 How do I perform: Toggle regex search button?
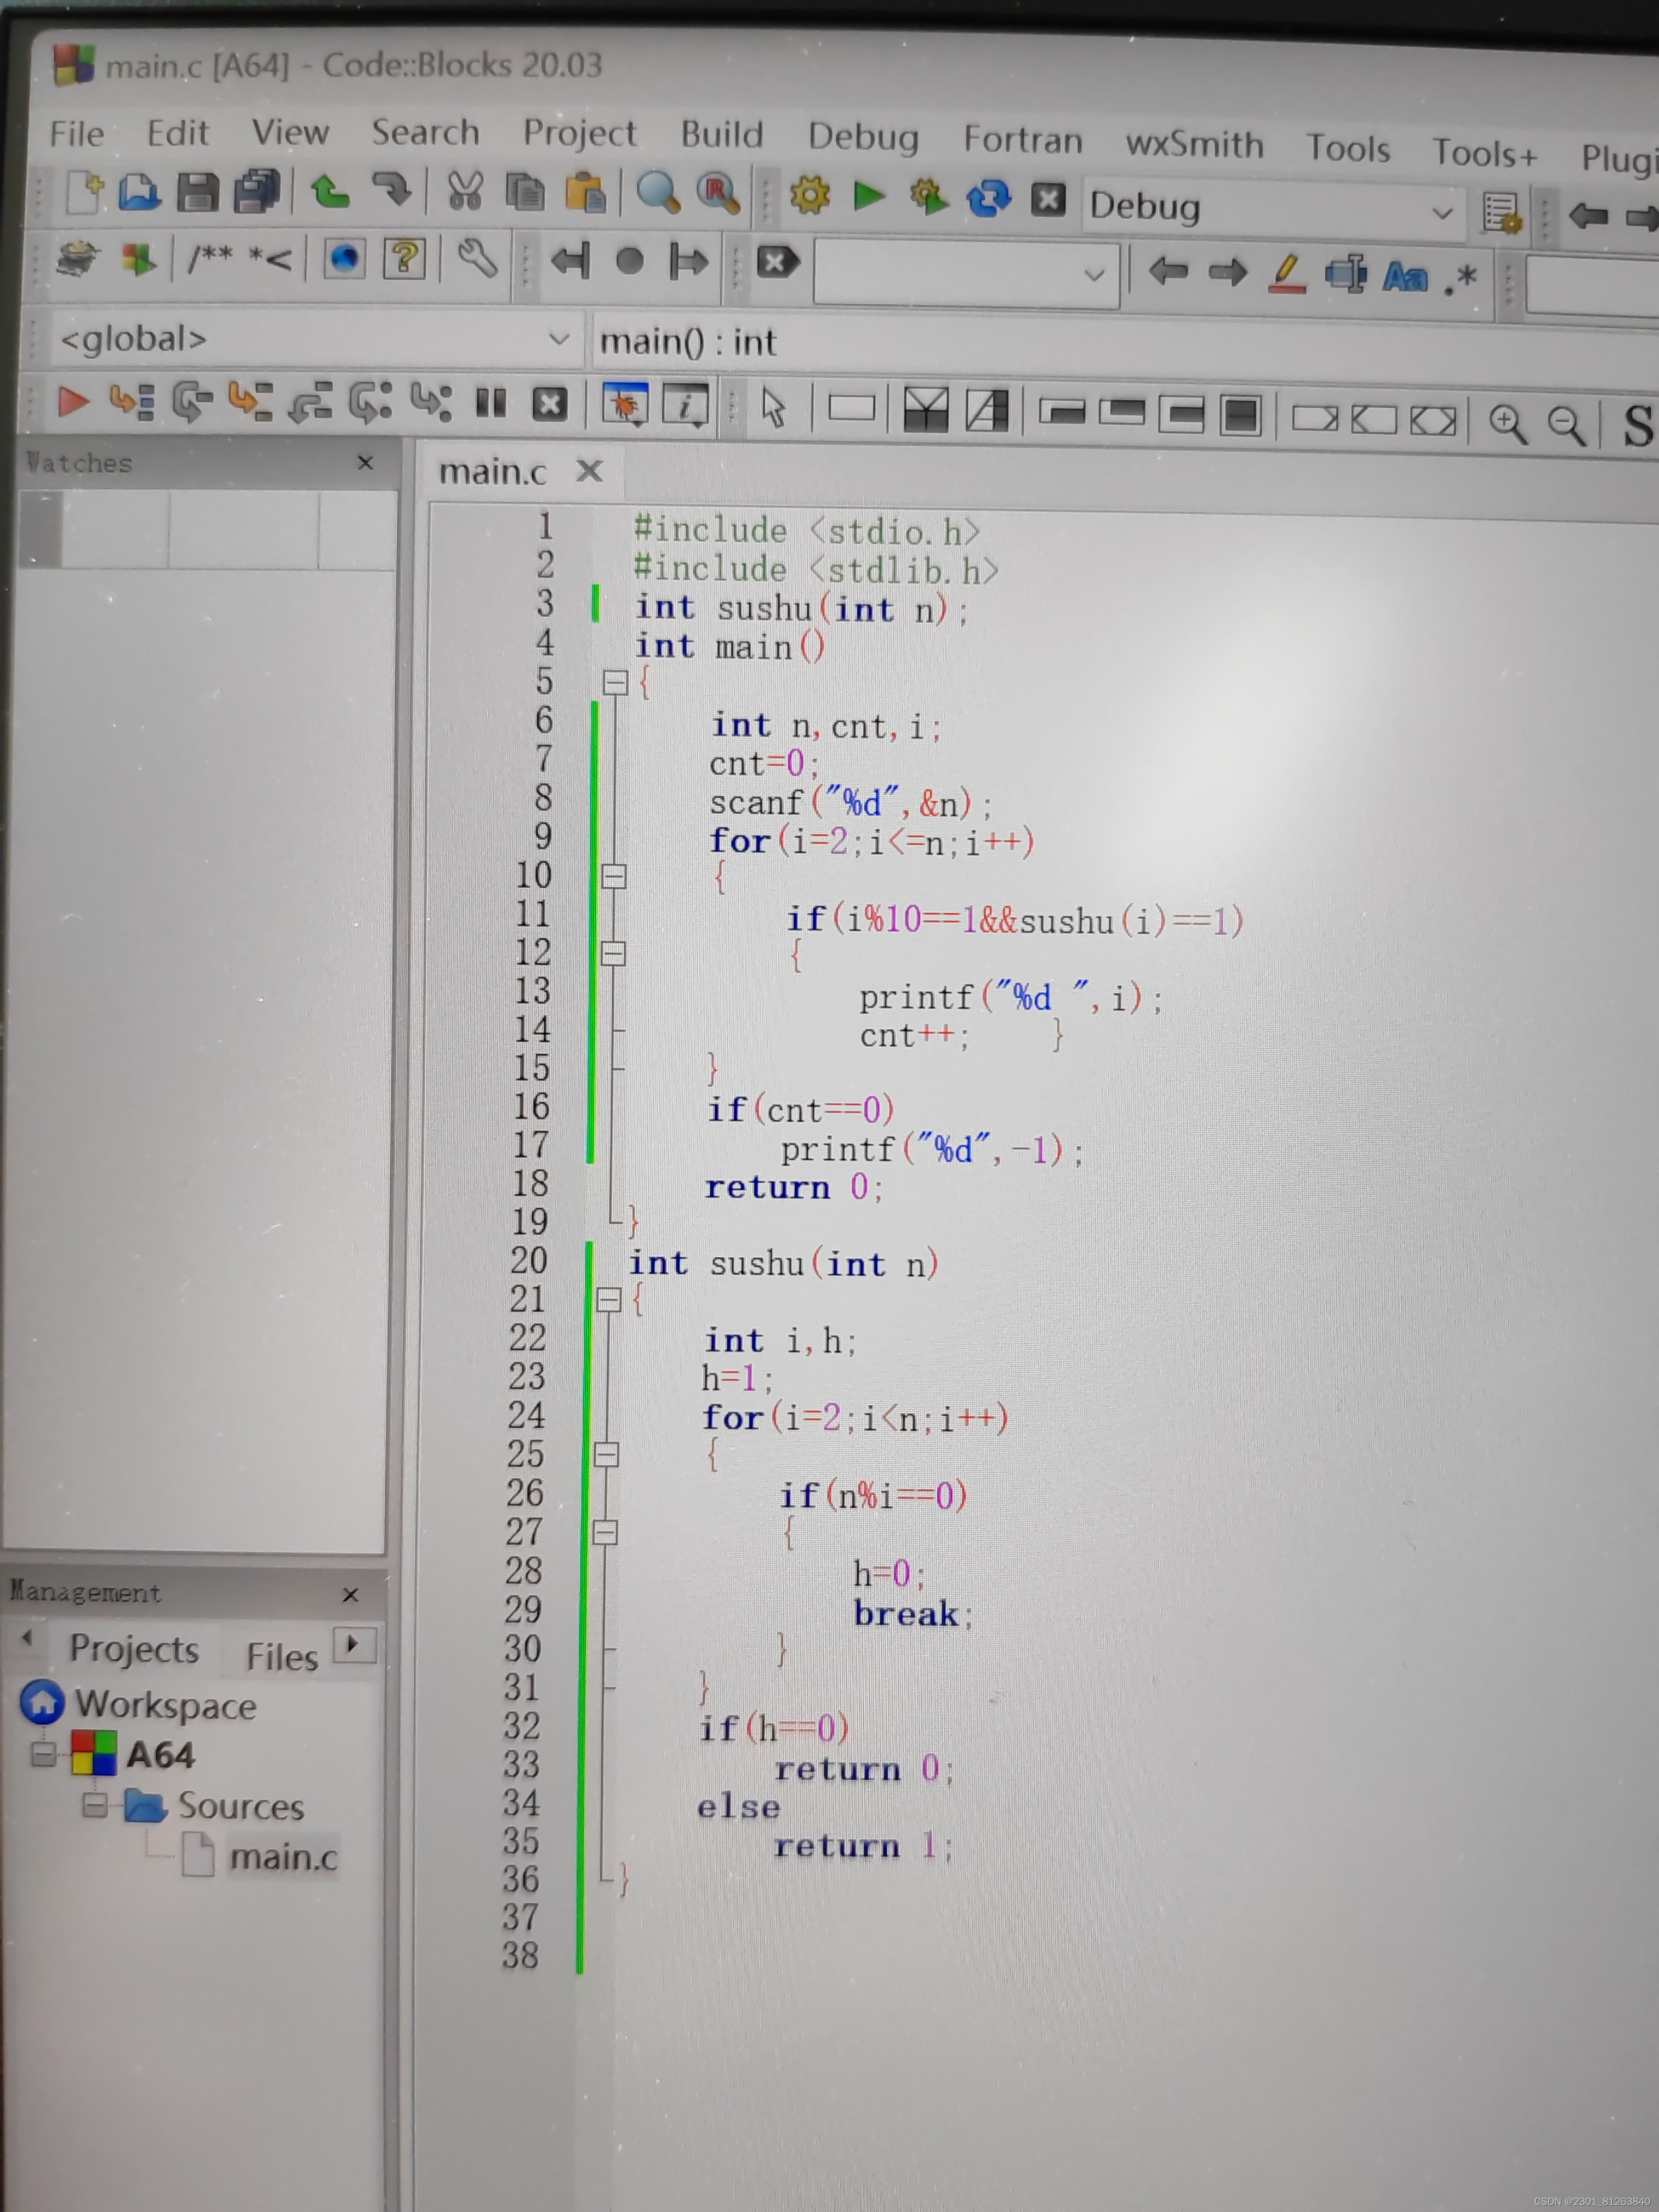pyautogui.click(x=1461, y=279)
